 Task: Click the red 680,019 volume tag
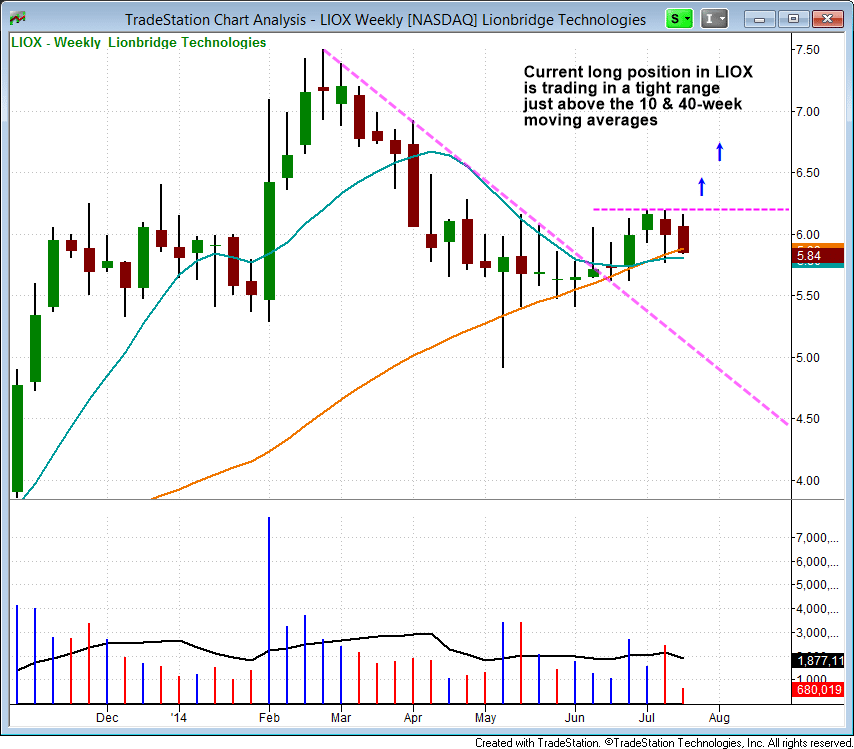point(818,690)
